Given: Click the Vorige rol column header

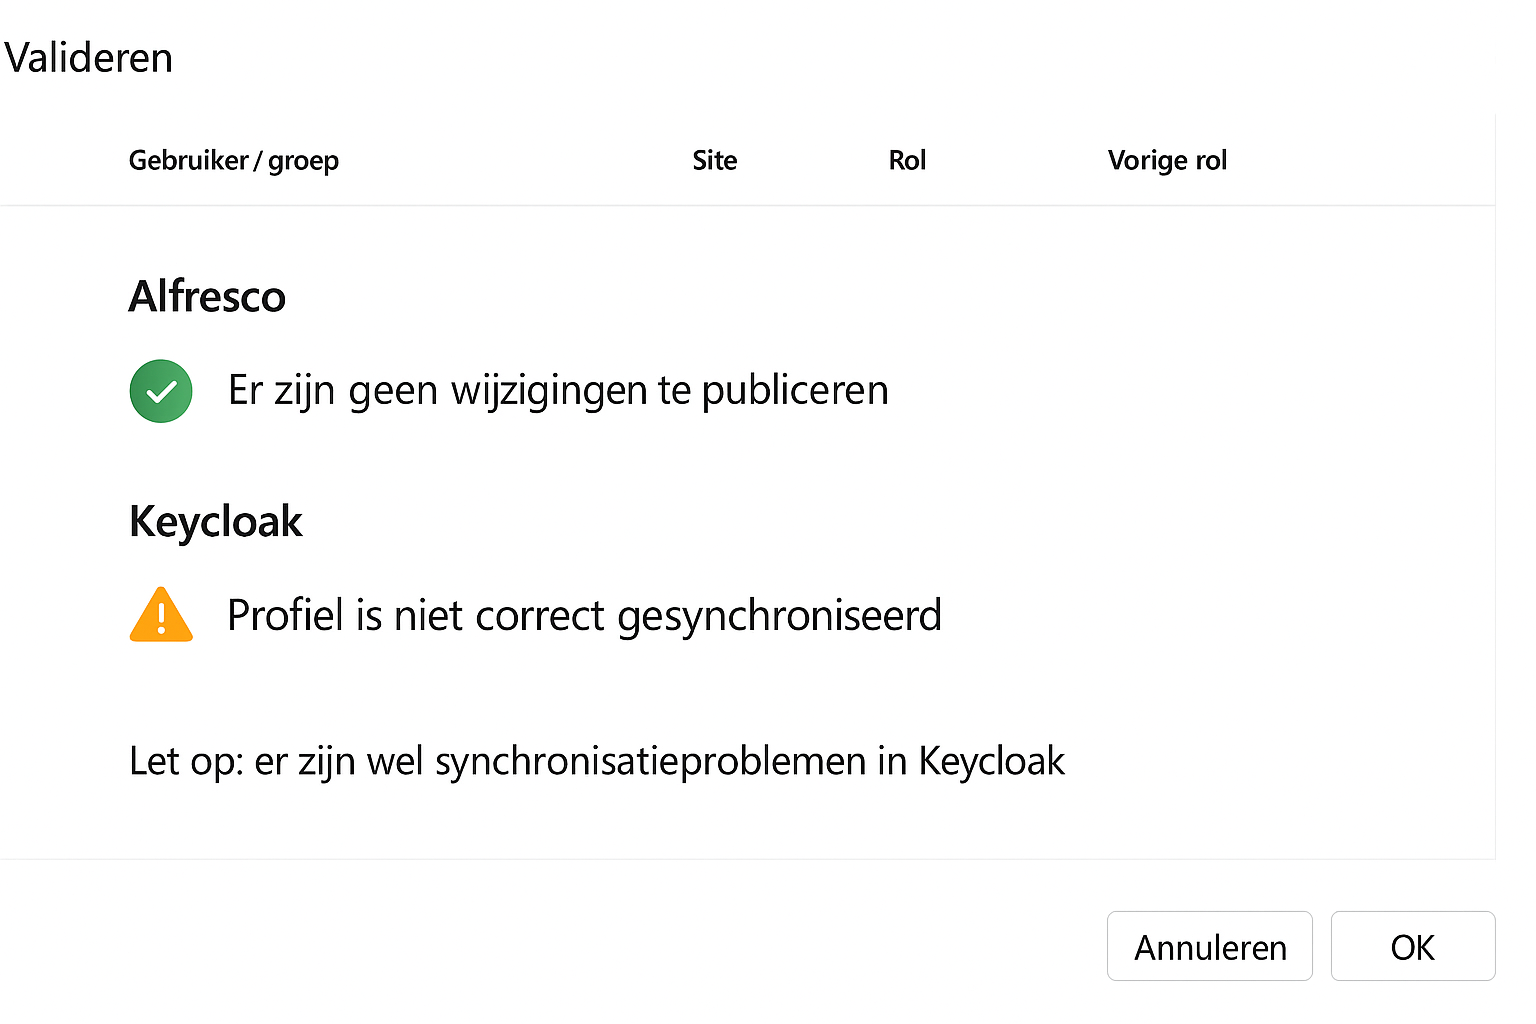Looking at the screenshot, I should point(1167,160).
